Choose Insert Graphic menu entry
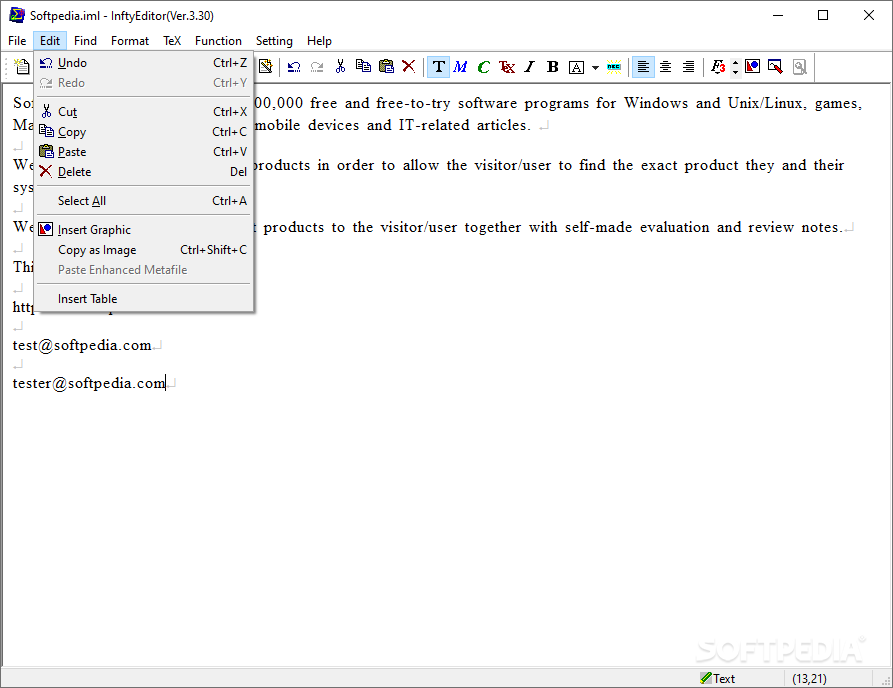The image size is (893, 688). tap(144, 230)
